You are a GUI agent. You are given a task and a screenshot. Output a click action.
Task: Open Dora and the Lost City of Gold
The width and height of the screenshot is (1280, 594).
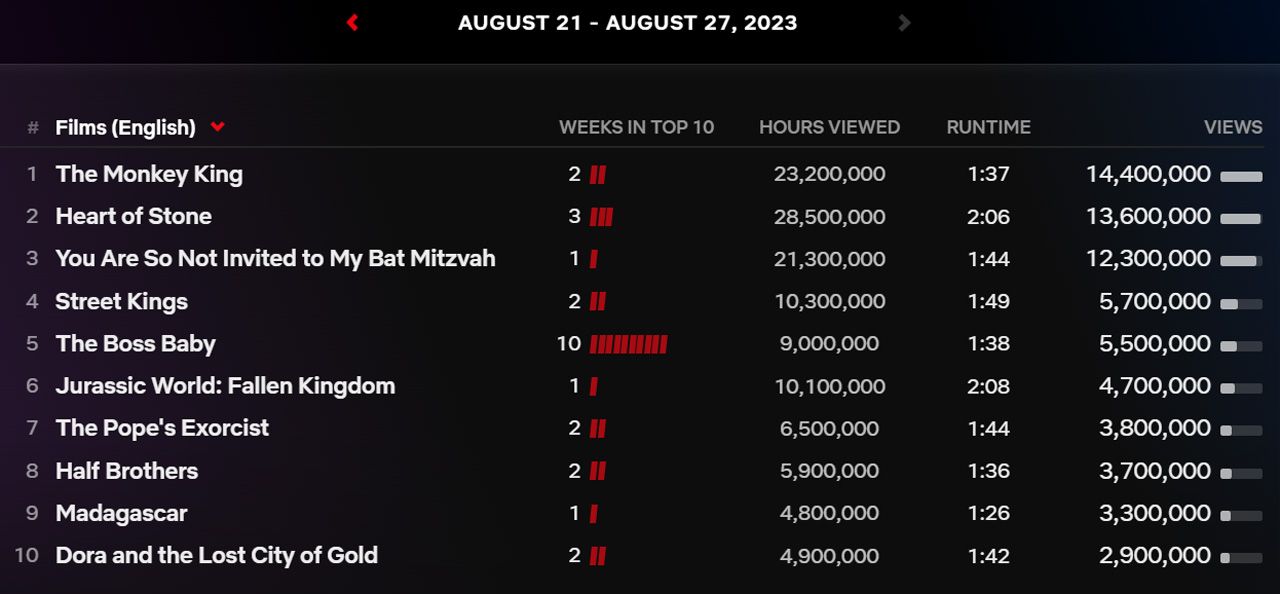pyautogui.click(x=216, y=555)
